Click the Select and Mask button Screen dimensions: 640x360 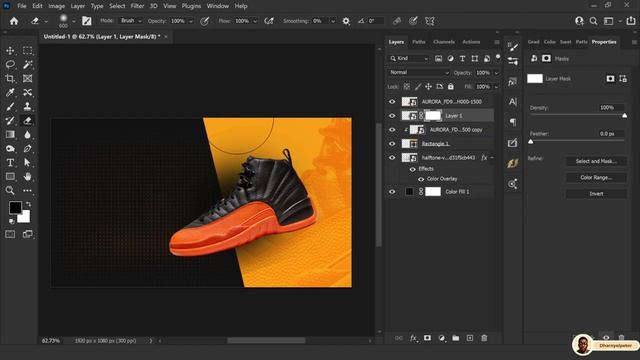click(596, 161)
